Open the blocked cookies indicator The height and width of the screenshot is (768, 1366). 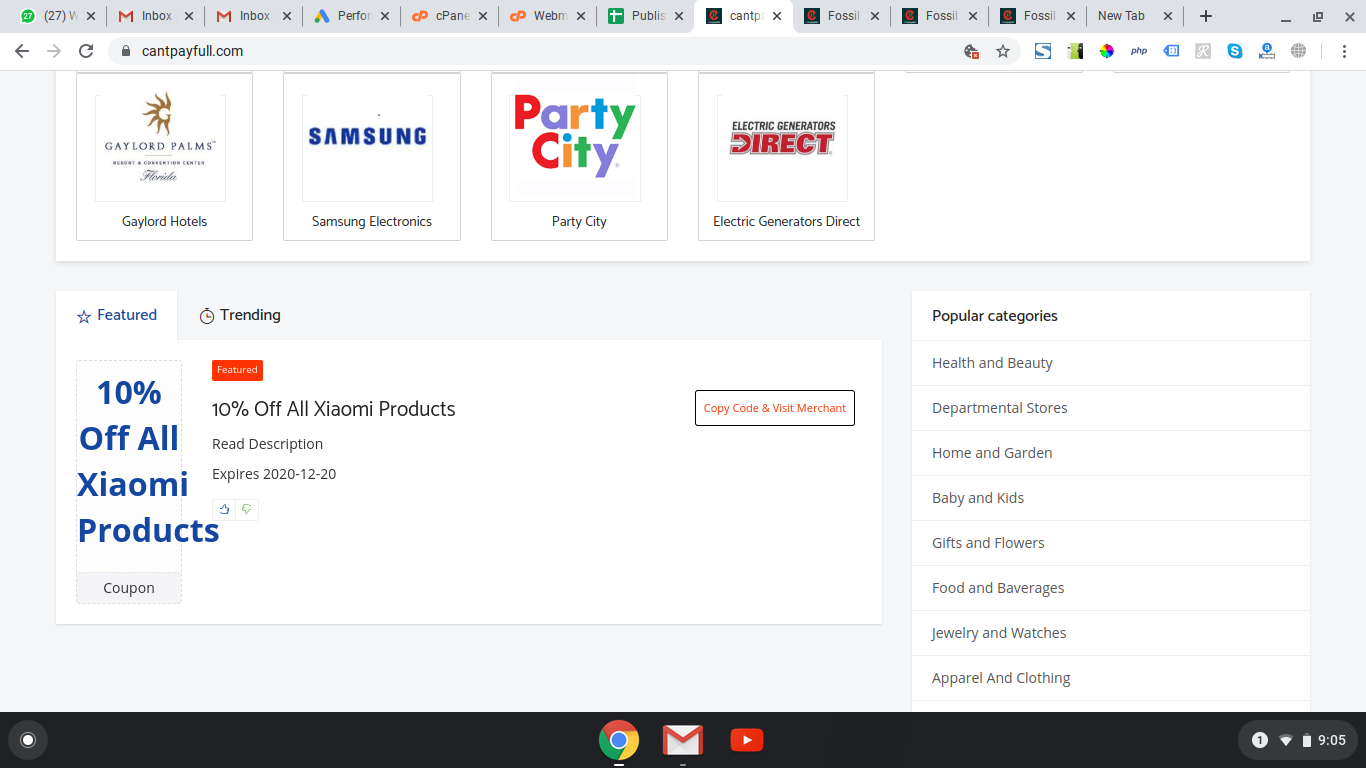point(971,51)
